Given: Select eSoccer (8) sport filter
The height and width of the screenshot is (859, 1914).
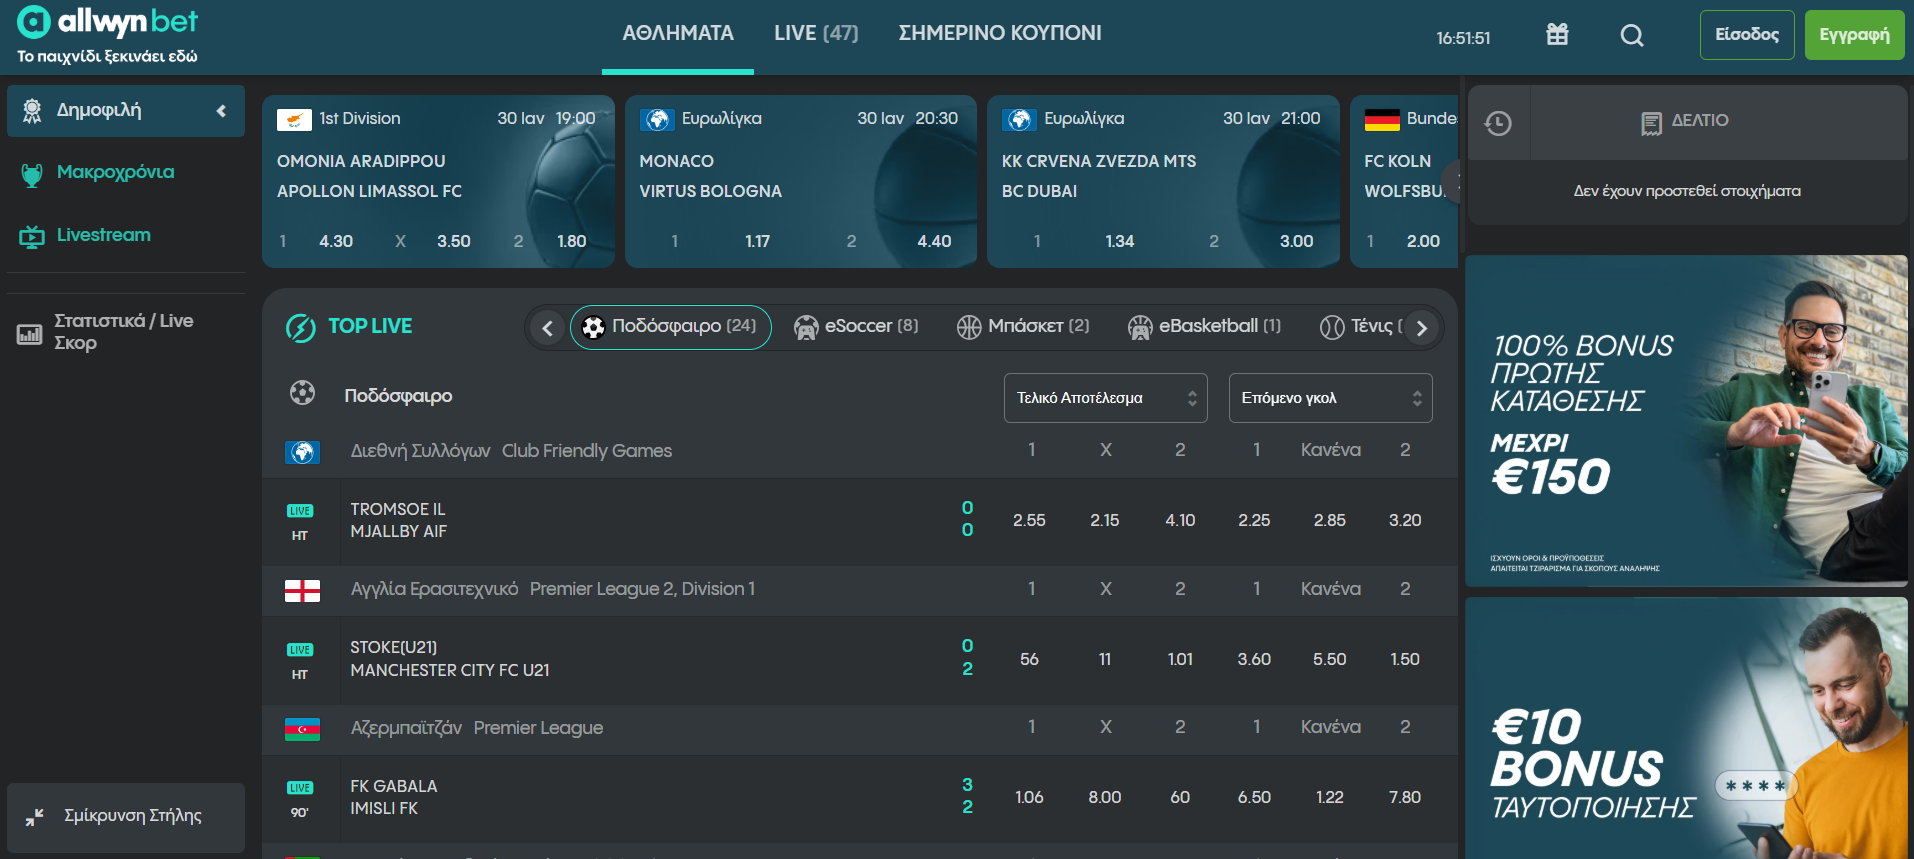Looking at the screenshot, I should click(x=856, y=327).
